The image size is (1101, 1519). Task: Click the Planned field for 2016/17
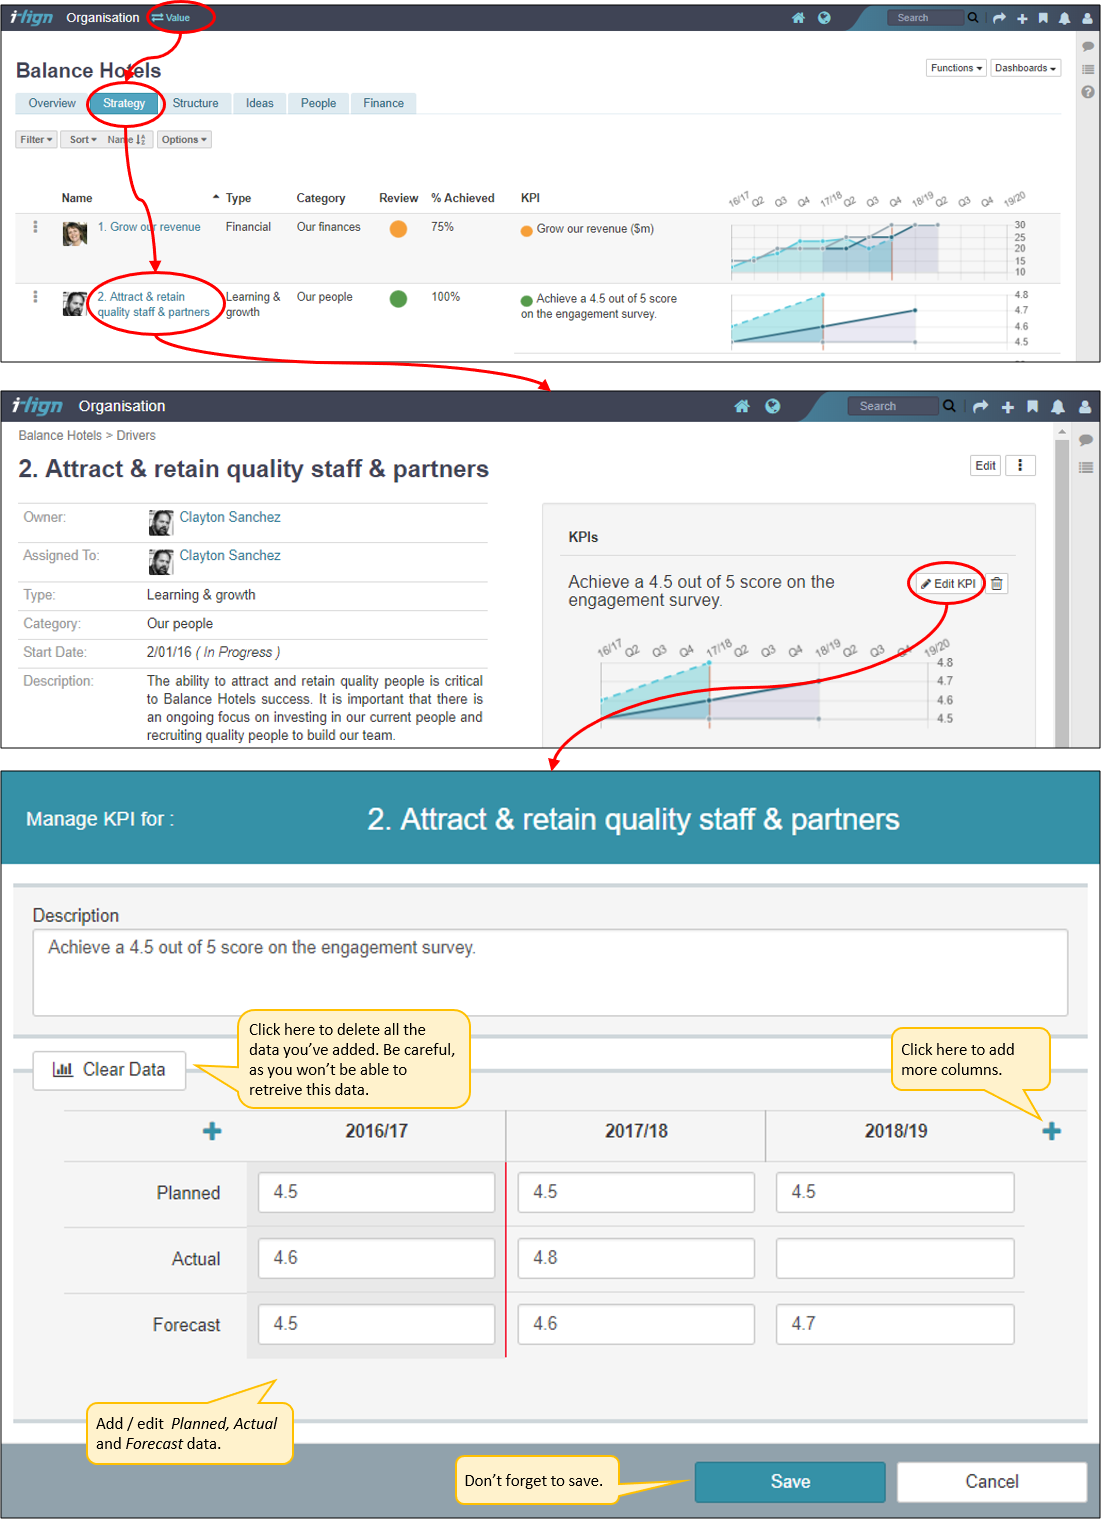[x=376, y=1193]
